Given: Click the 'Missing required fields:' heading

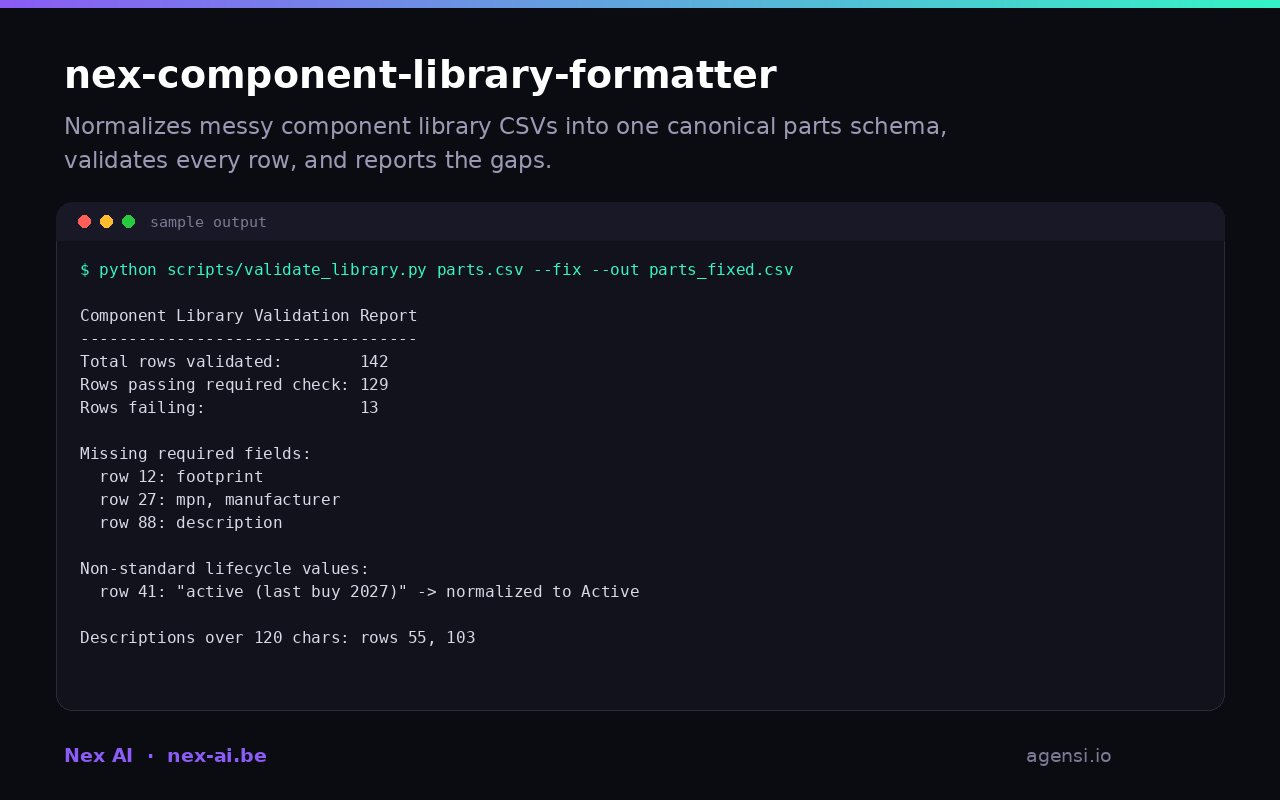Looking at the screenshot, I should pos(195,454).
